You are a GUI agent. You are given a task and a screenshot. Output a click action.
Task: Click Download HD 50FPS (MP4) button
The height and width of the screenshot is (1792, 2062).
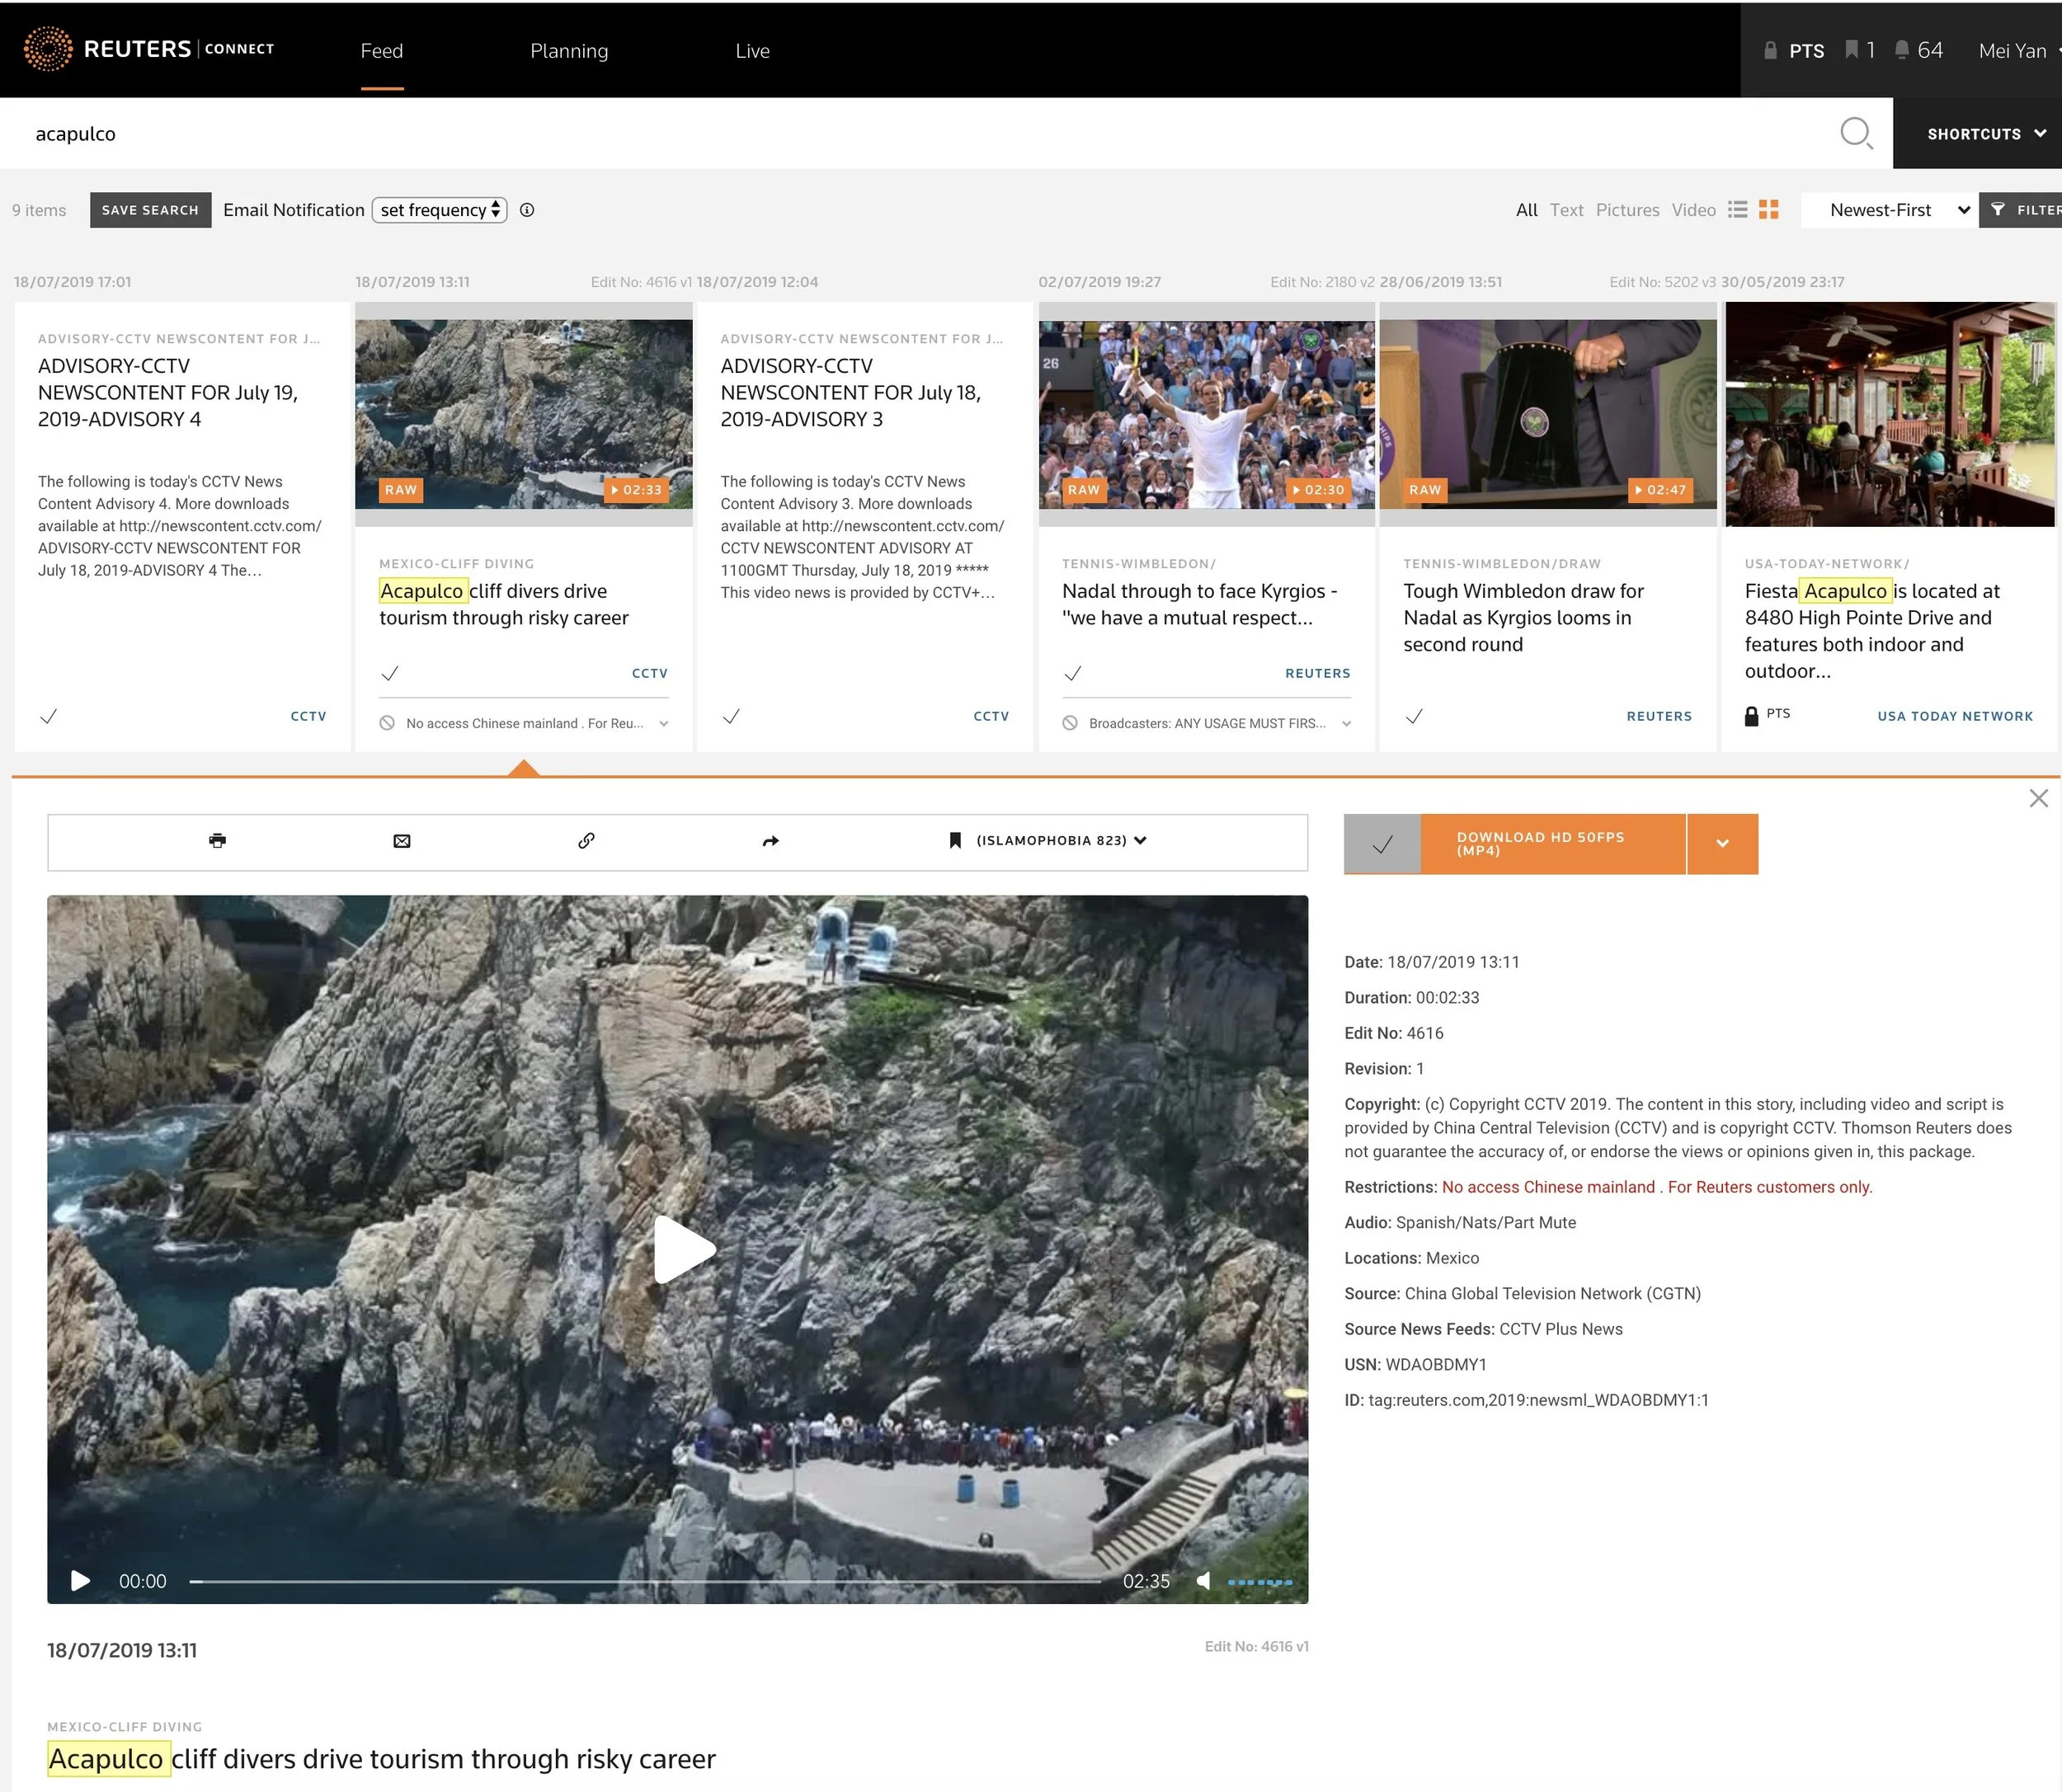[x=1553, y=844]
